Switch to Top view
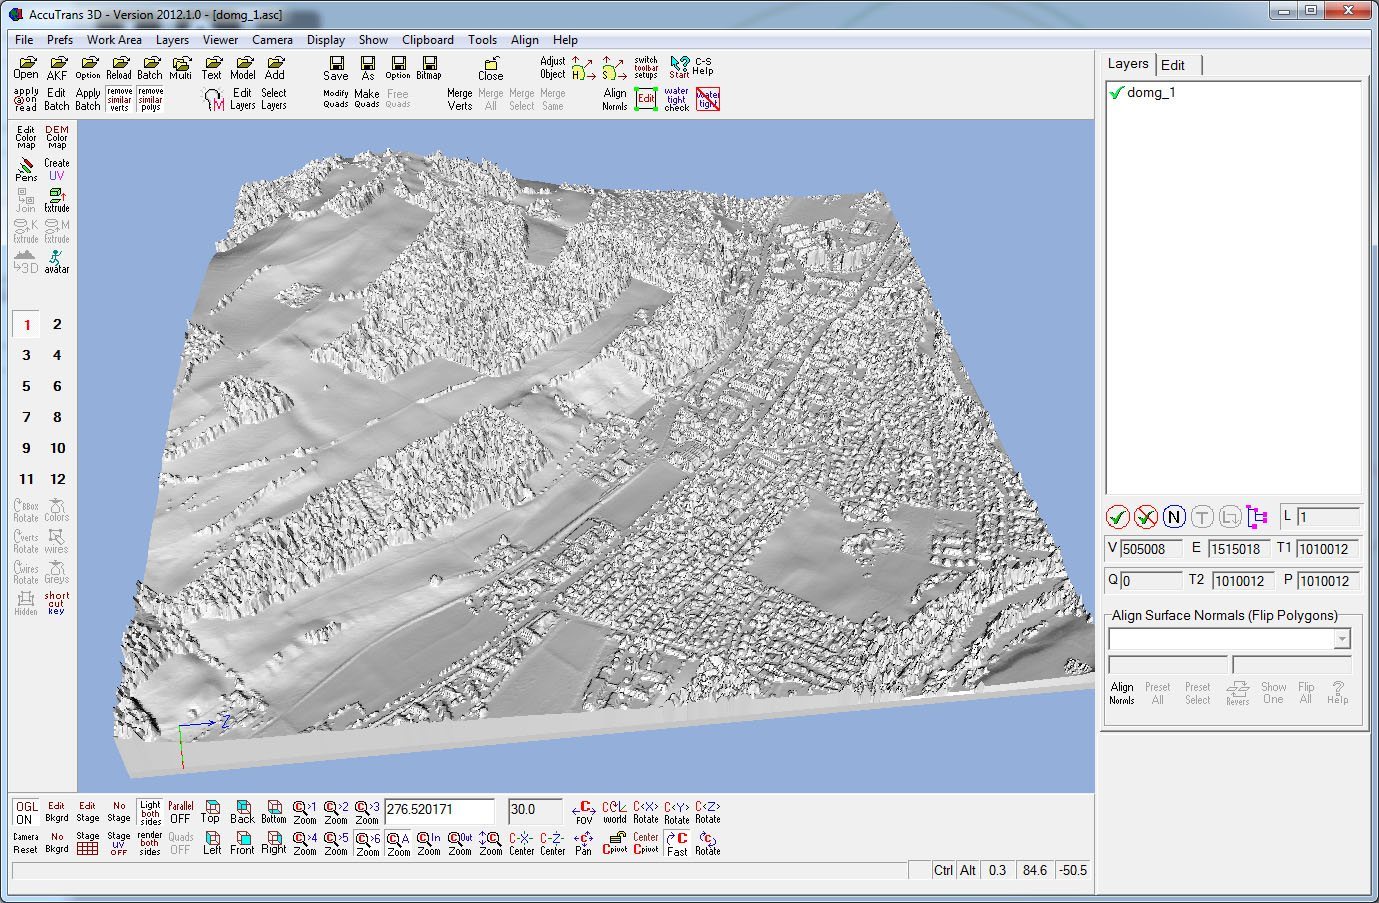Viewport: 1379px width, 903px height. click(211, 811)
